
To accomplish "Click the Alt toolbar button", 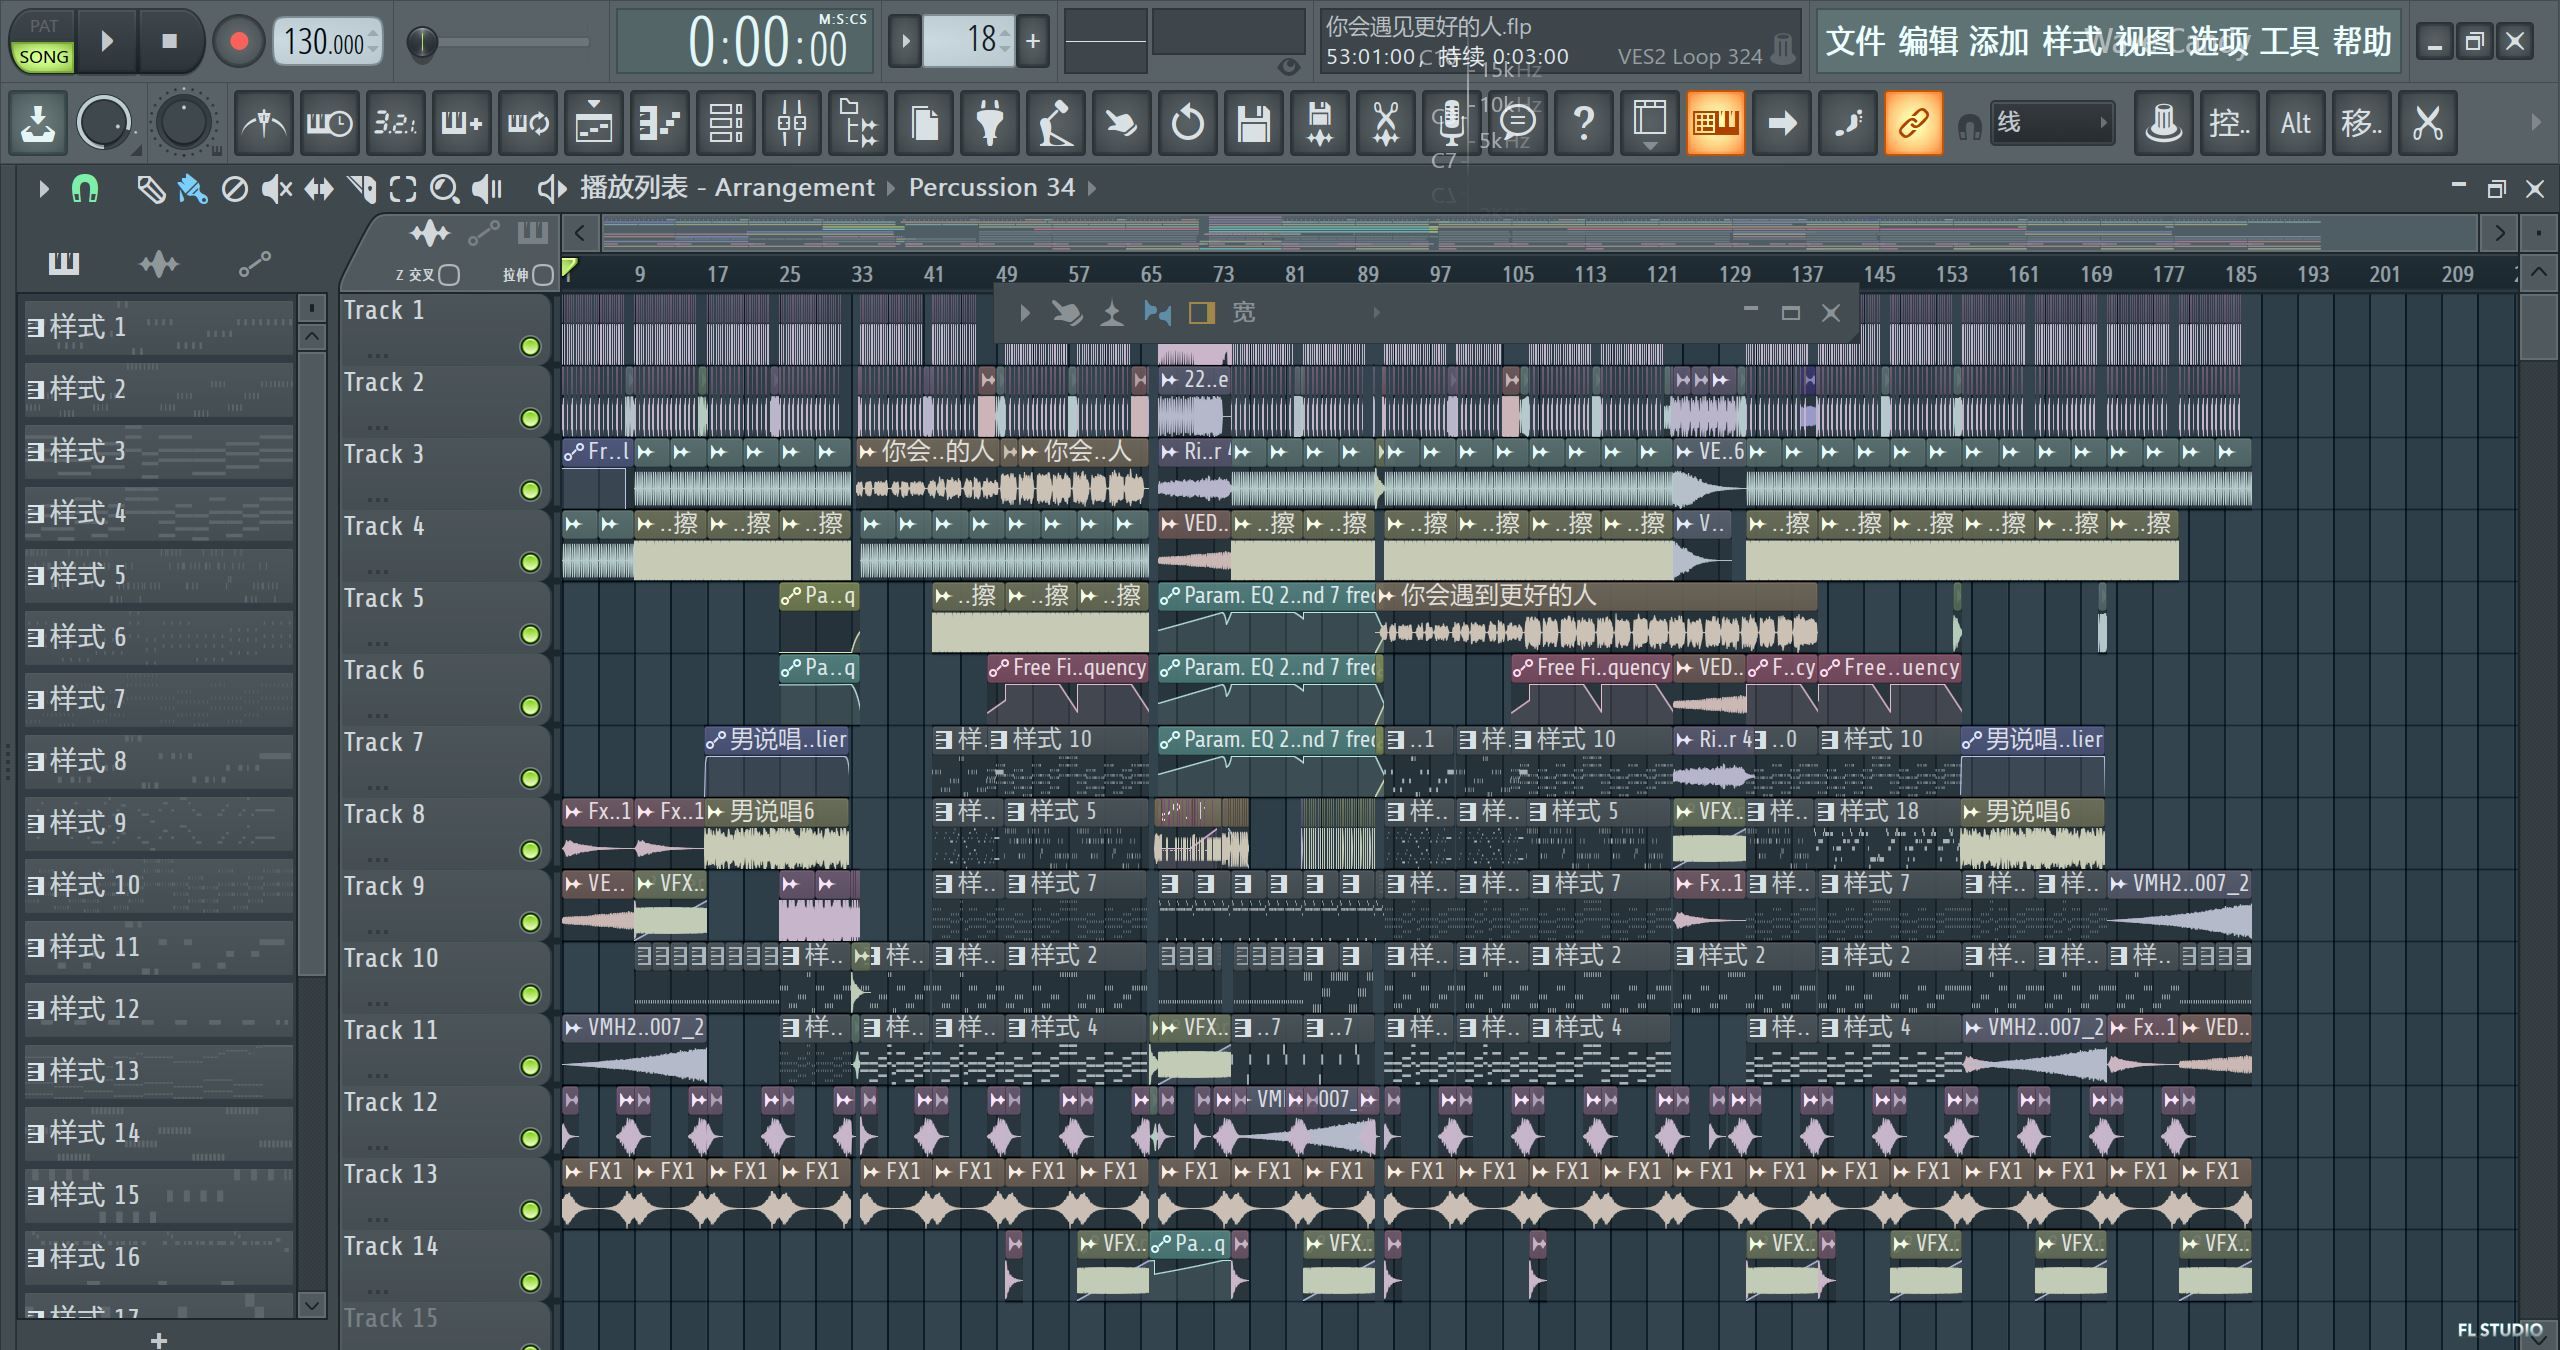I will pos(2296,123).
